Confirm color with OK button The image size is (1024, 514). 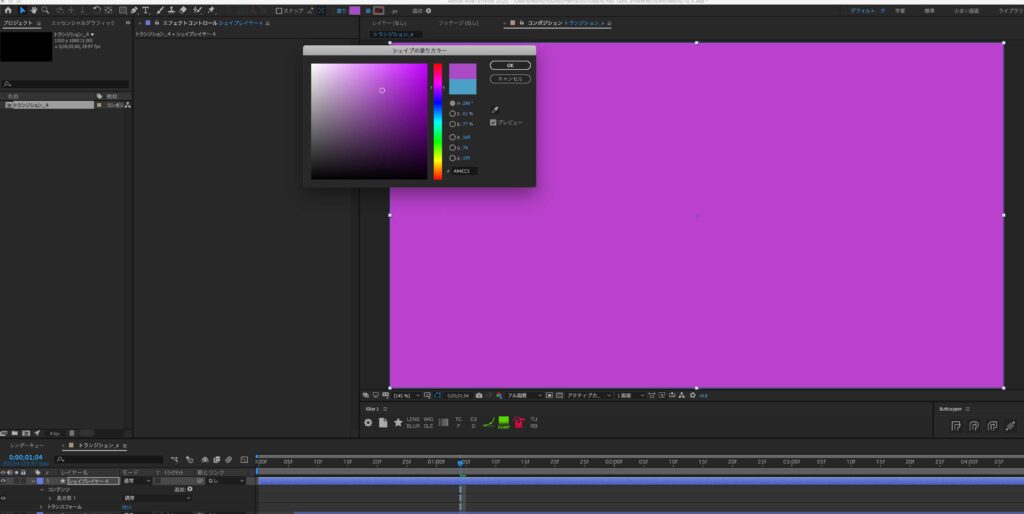pos(510,65)
